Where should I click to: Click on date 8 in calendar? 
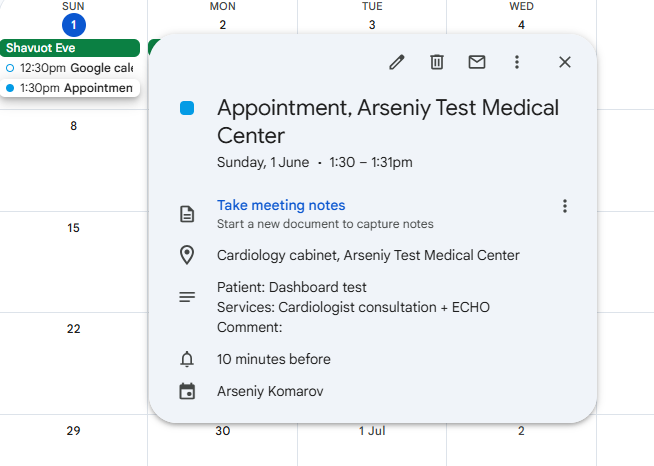pos(73,126)
